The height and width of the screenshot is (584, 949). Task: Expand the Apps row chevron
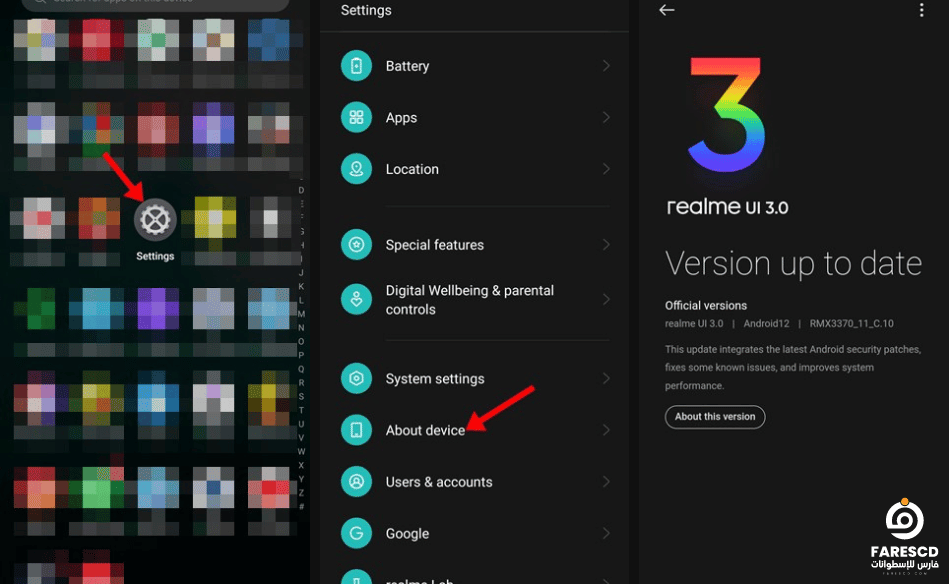point(606,117)
